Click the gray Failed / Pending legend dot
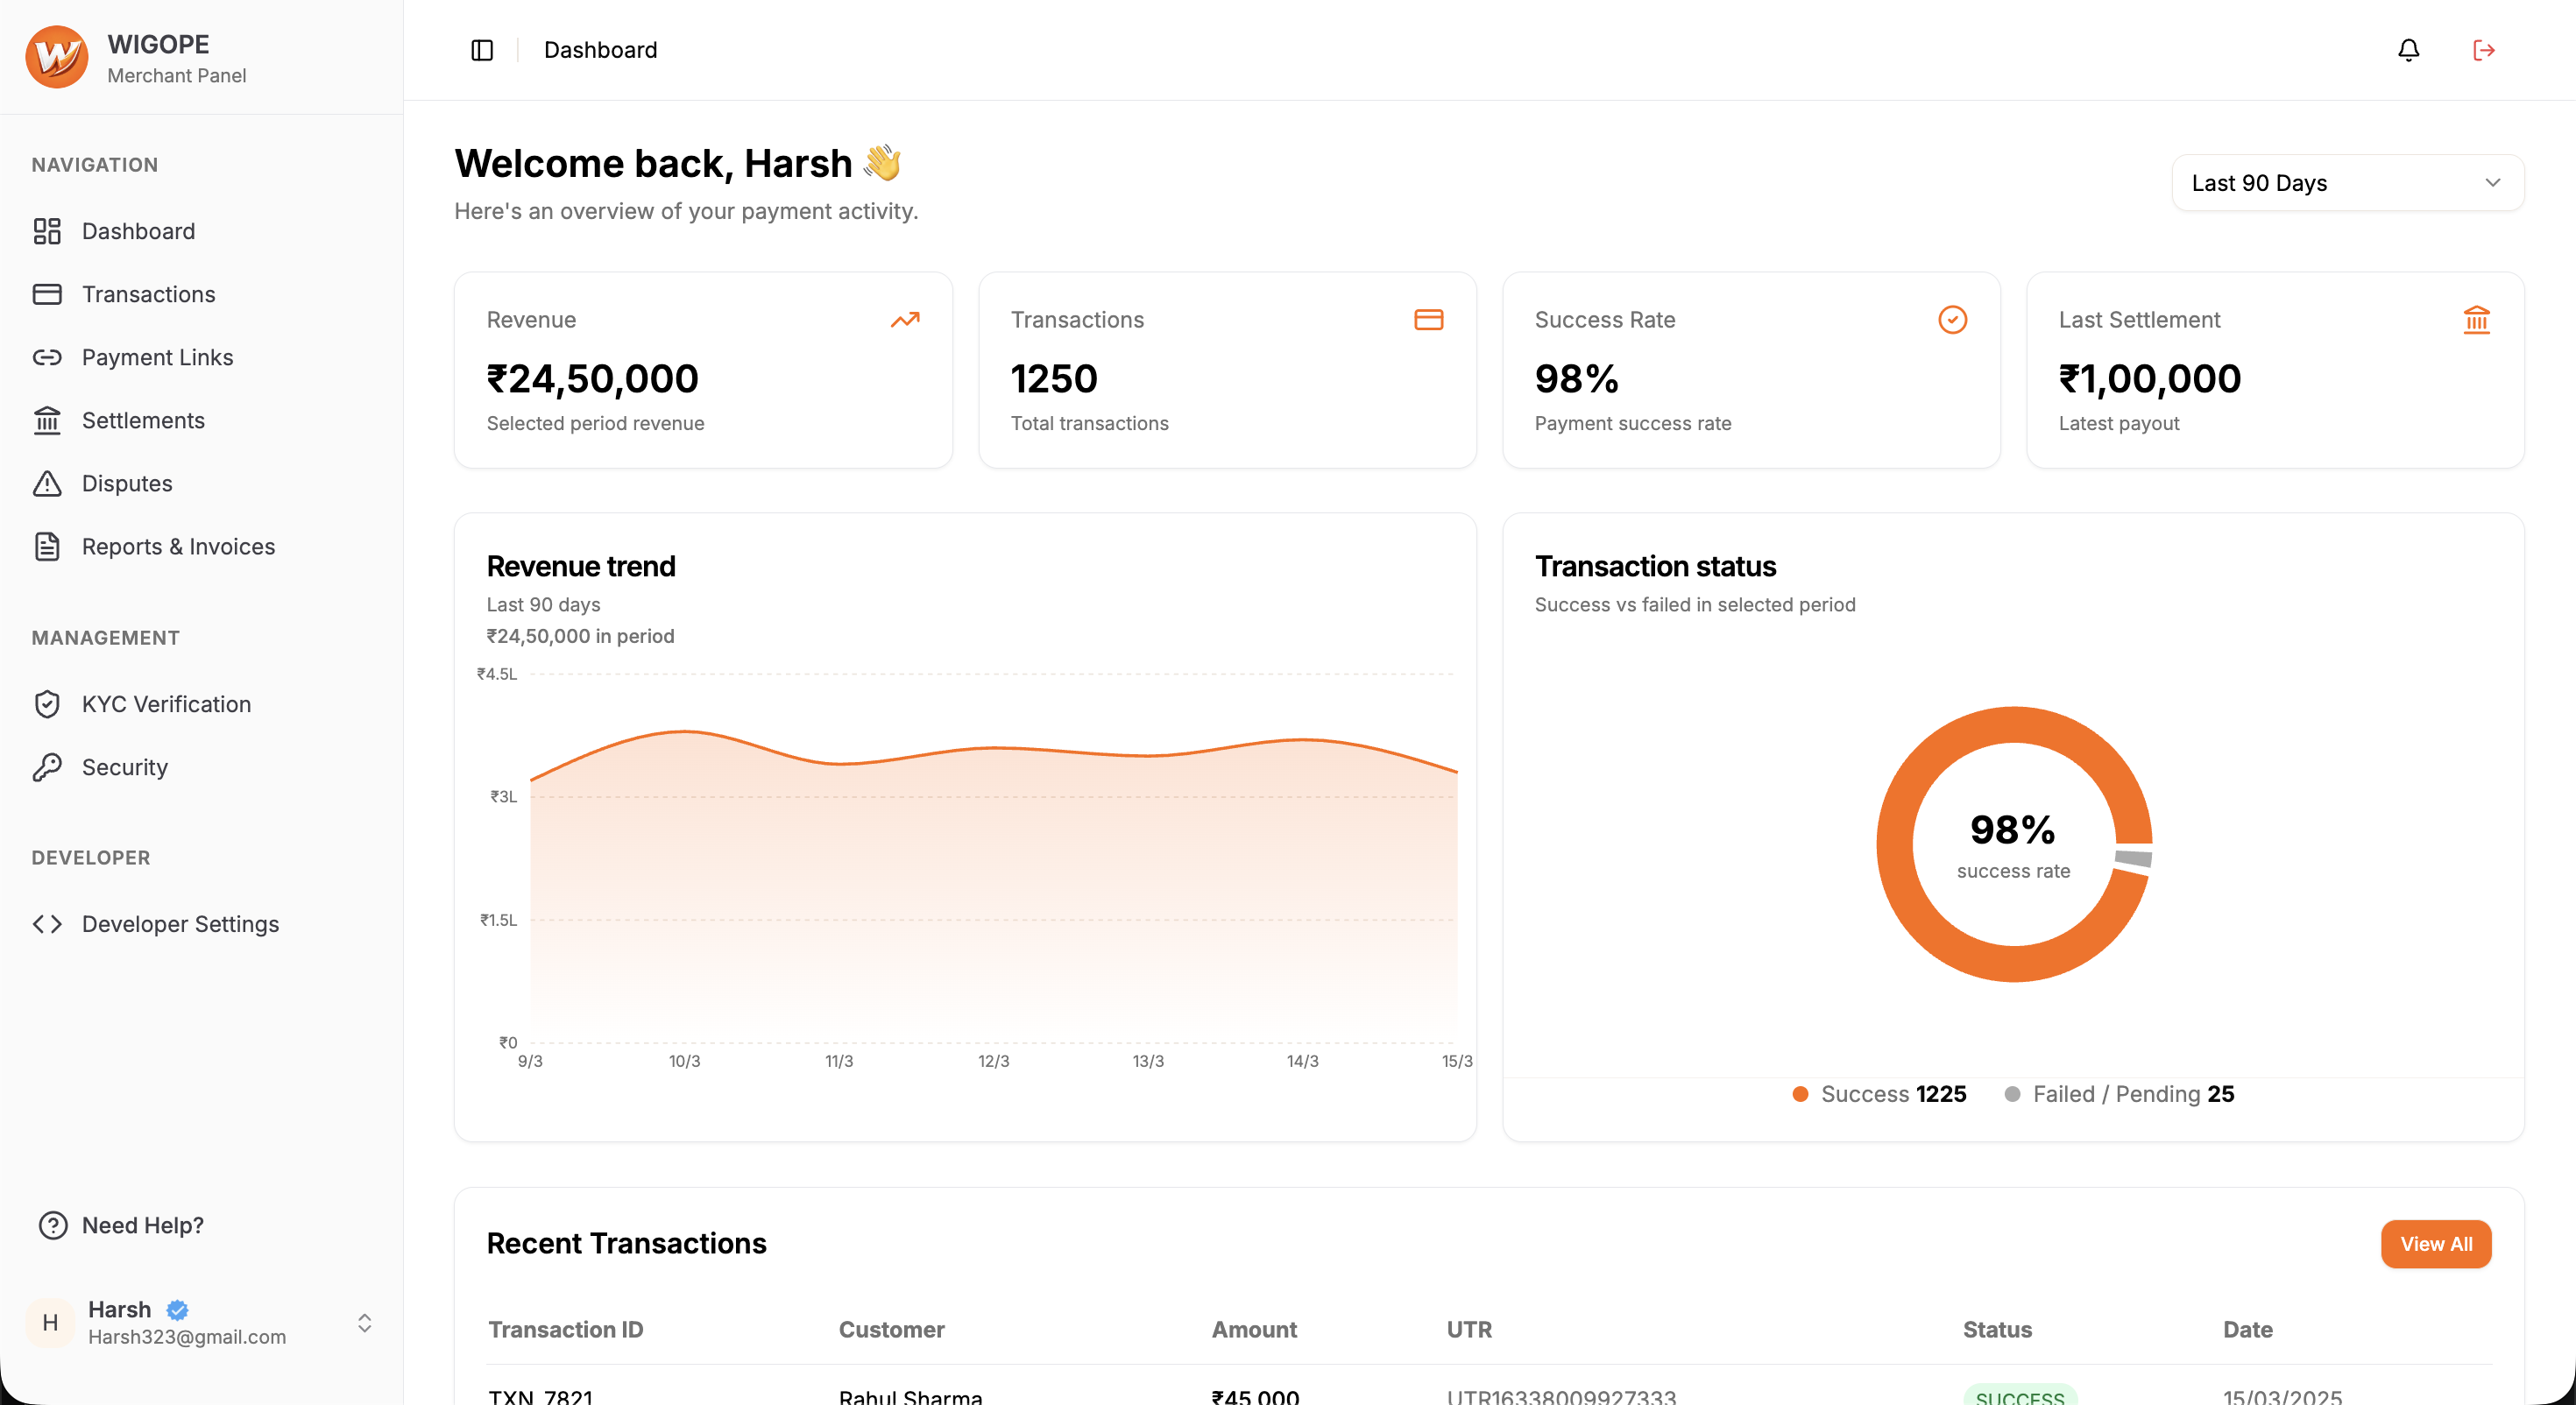Image resolution: width=2576 pixels, height=1405 pixels. [x=2012, y=1094]
